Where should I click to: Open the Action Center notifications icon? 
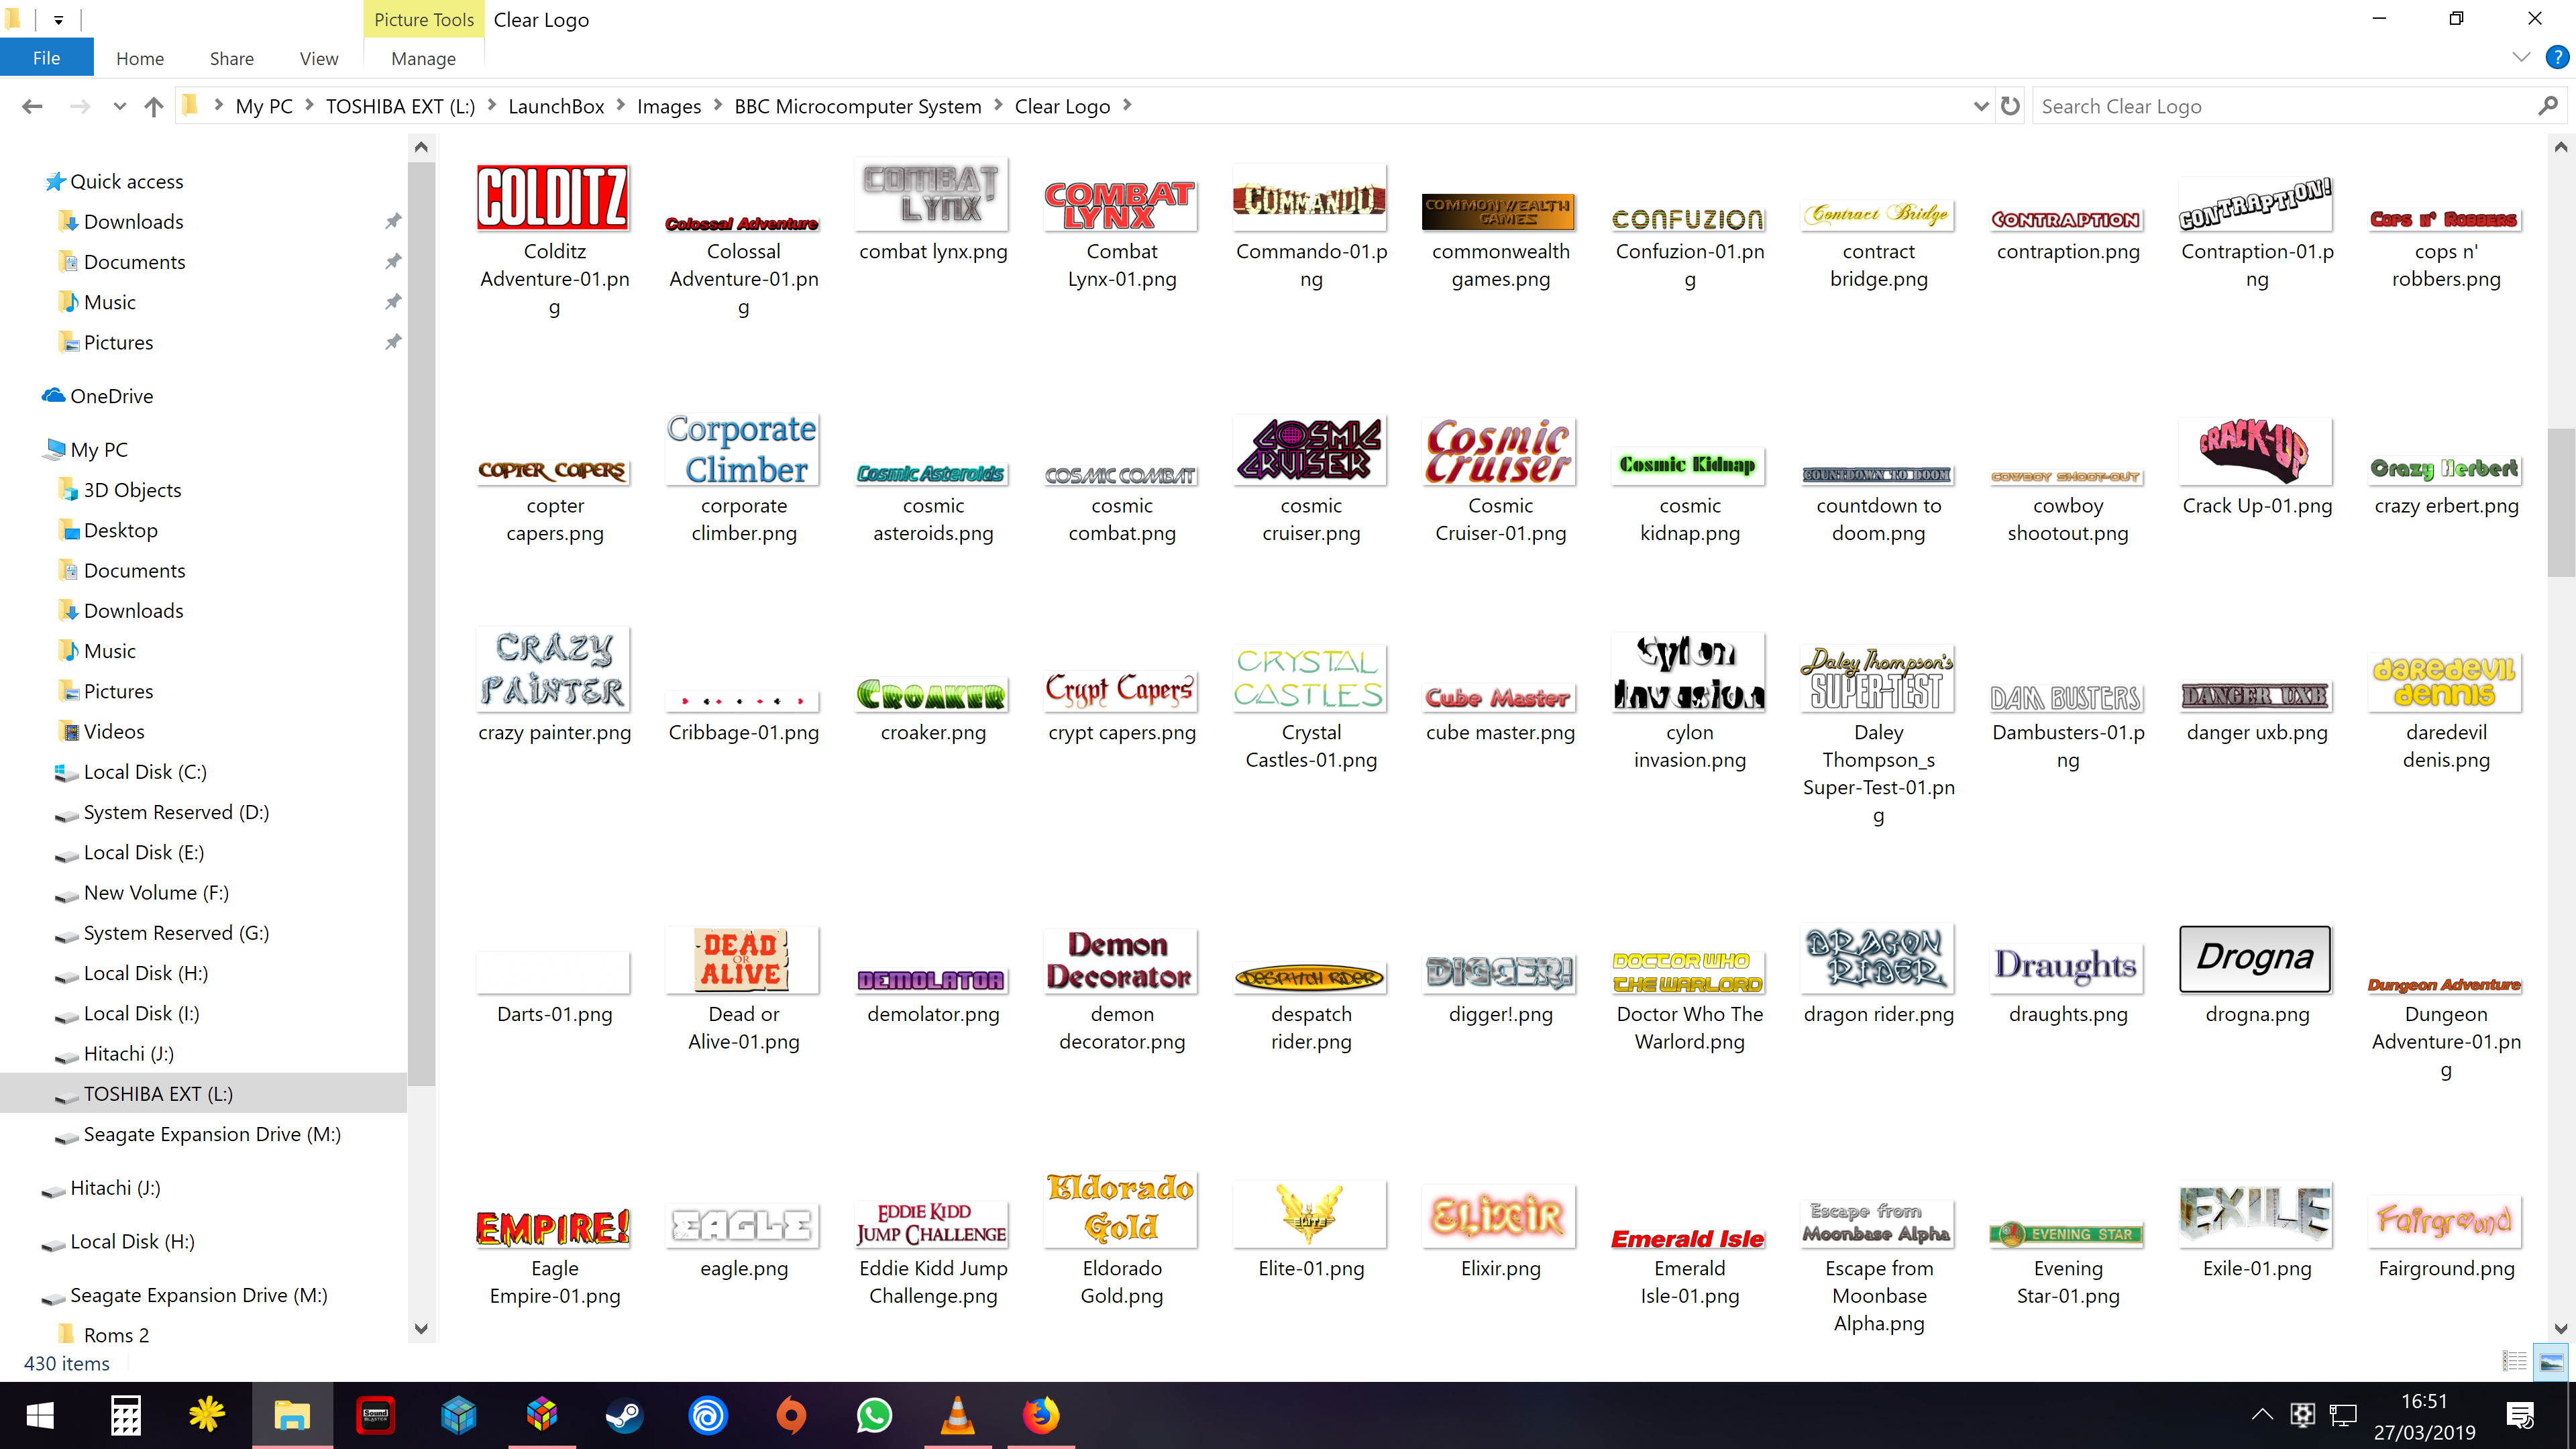click(x=2520, y=1415)
